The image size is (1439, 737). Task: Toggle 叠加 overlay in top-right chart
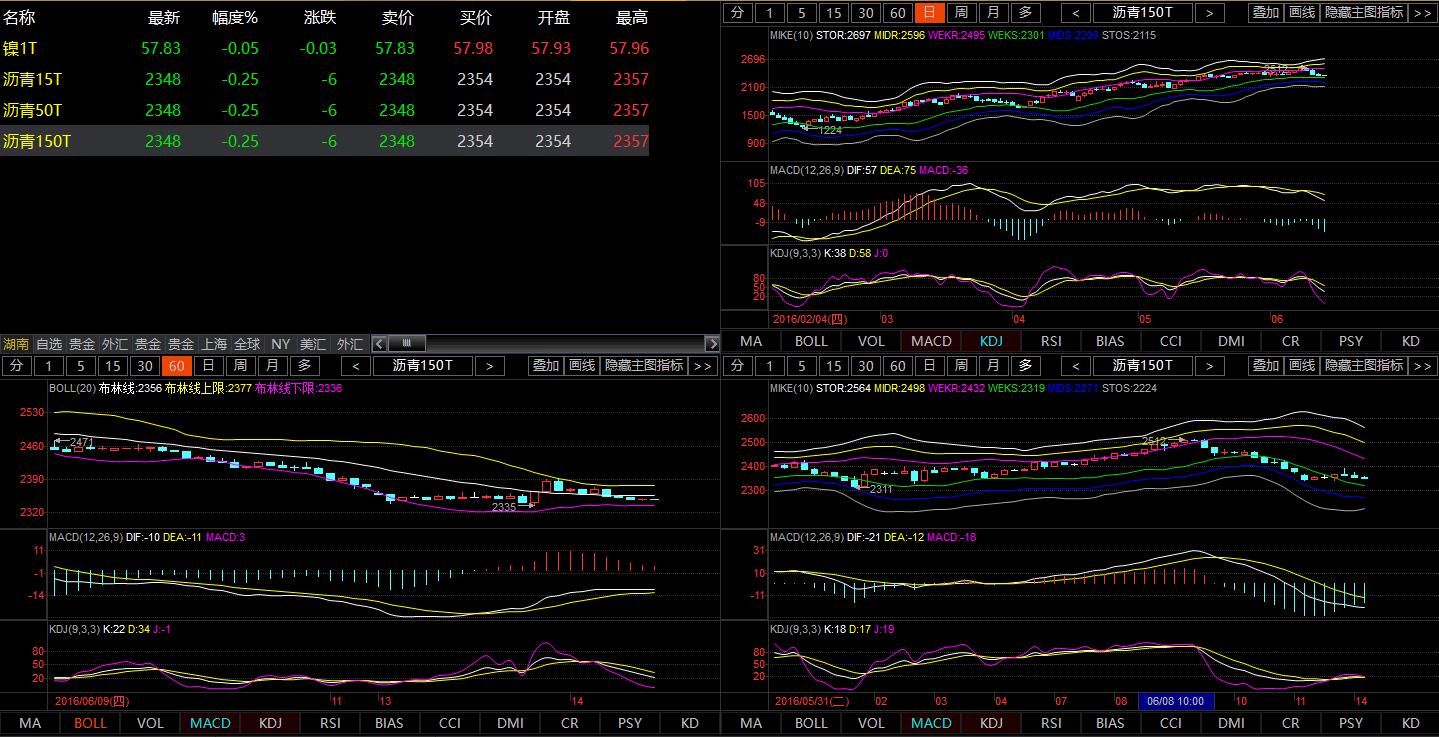[1265, 12]
